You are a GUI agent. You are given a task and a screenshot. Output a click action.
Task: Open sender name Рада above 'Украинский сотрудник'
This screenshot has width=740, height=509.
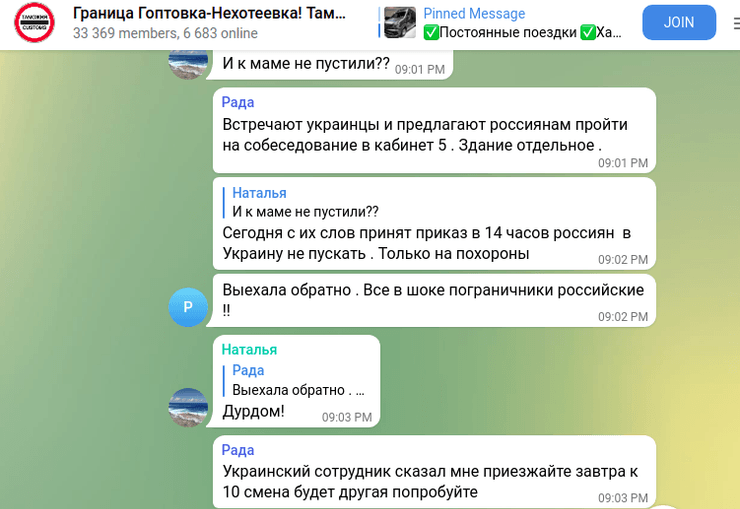[x=238, y=450]
